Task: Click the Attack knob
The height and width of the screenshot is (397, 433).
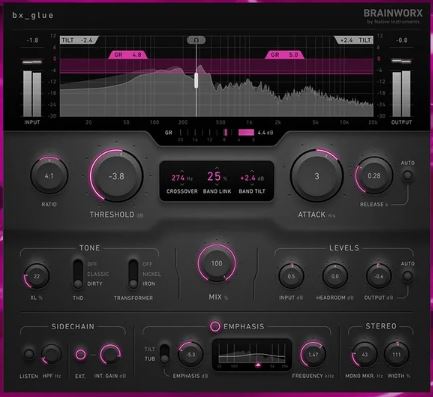Action: [316, 176]
